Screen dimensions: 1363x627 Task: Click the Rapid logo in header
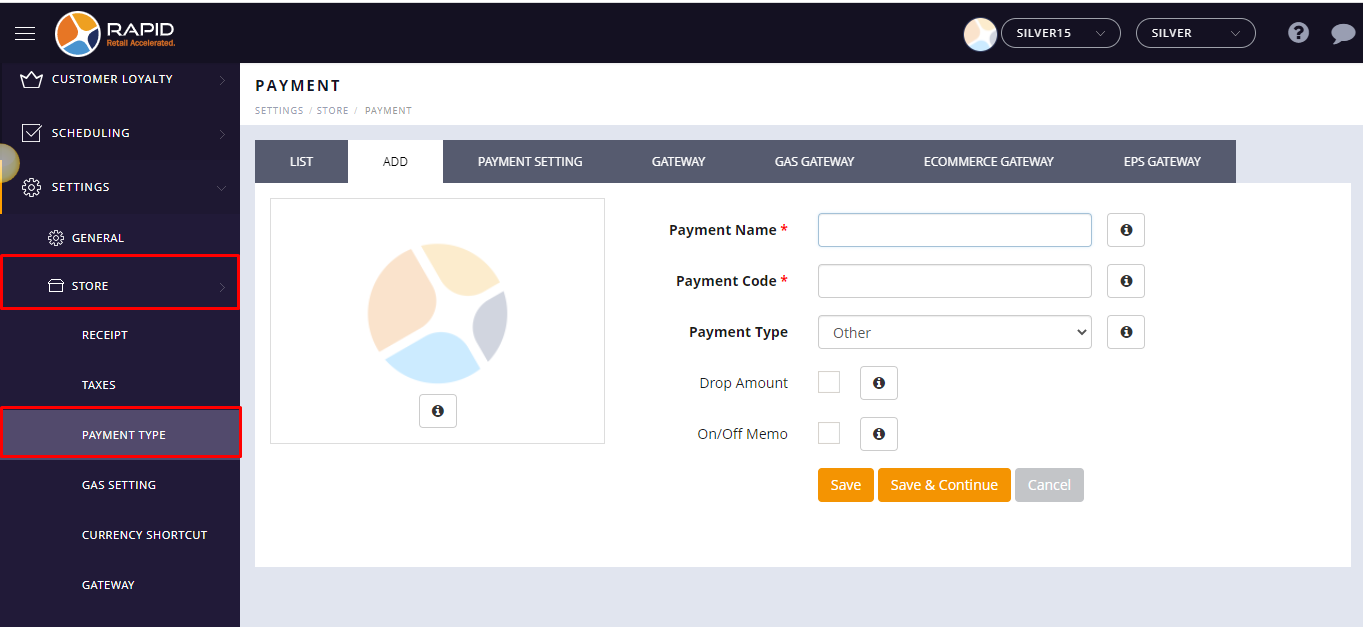(x=116, y=33)
